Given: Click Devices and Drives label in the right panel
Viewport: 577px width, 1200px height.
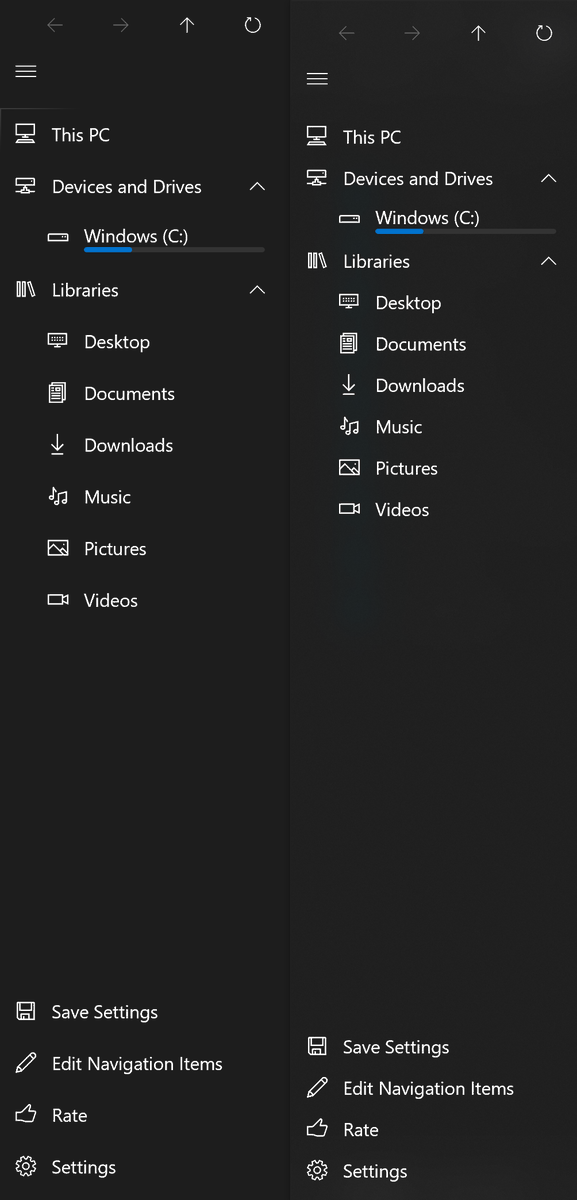Looking at the screenshot, I should 418,179.
